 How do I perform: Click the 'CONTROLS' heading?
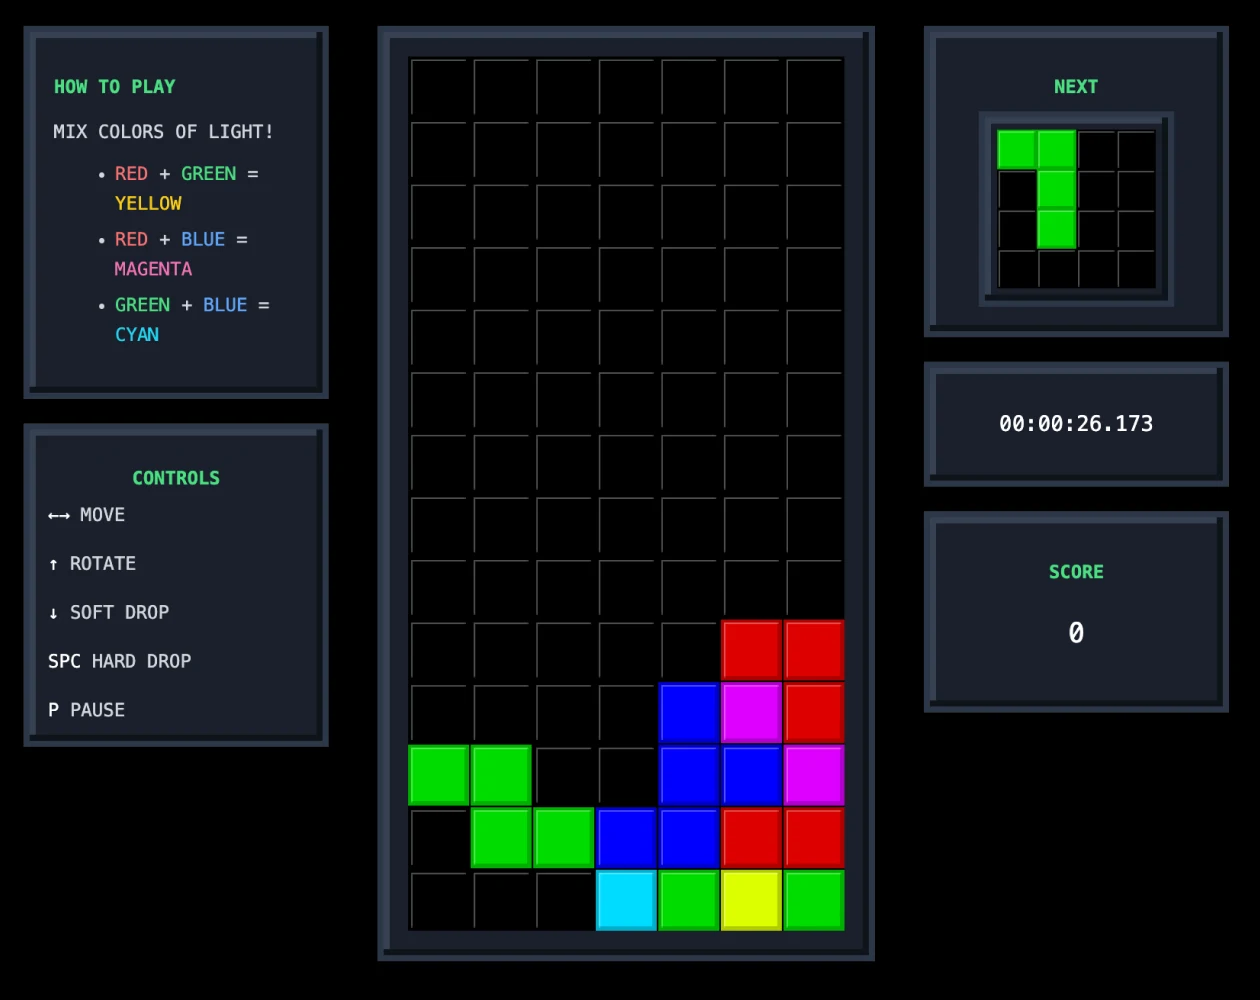point(176,478)
